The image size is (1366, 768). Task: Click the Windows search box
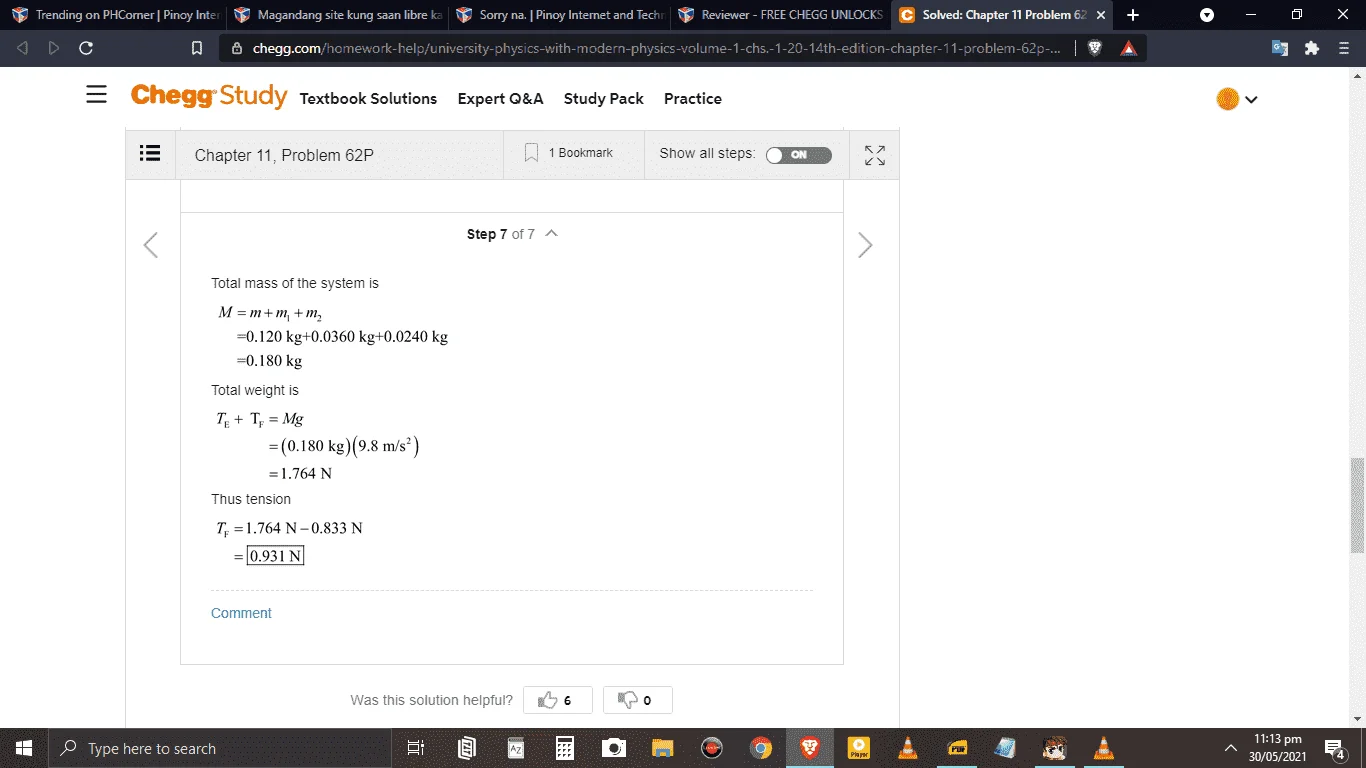220,748
